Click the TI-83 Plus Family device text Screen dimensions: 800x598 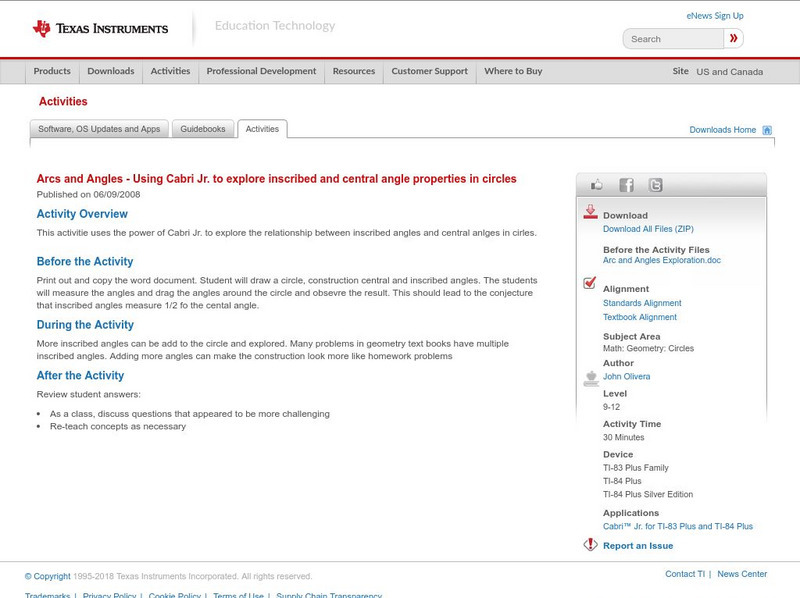point(636,468)
